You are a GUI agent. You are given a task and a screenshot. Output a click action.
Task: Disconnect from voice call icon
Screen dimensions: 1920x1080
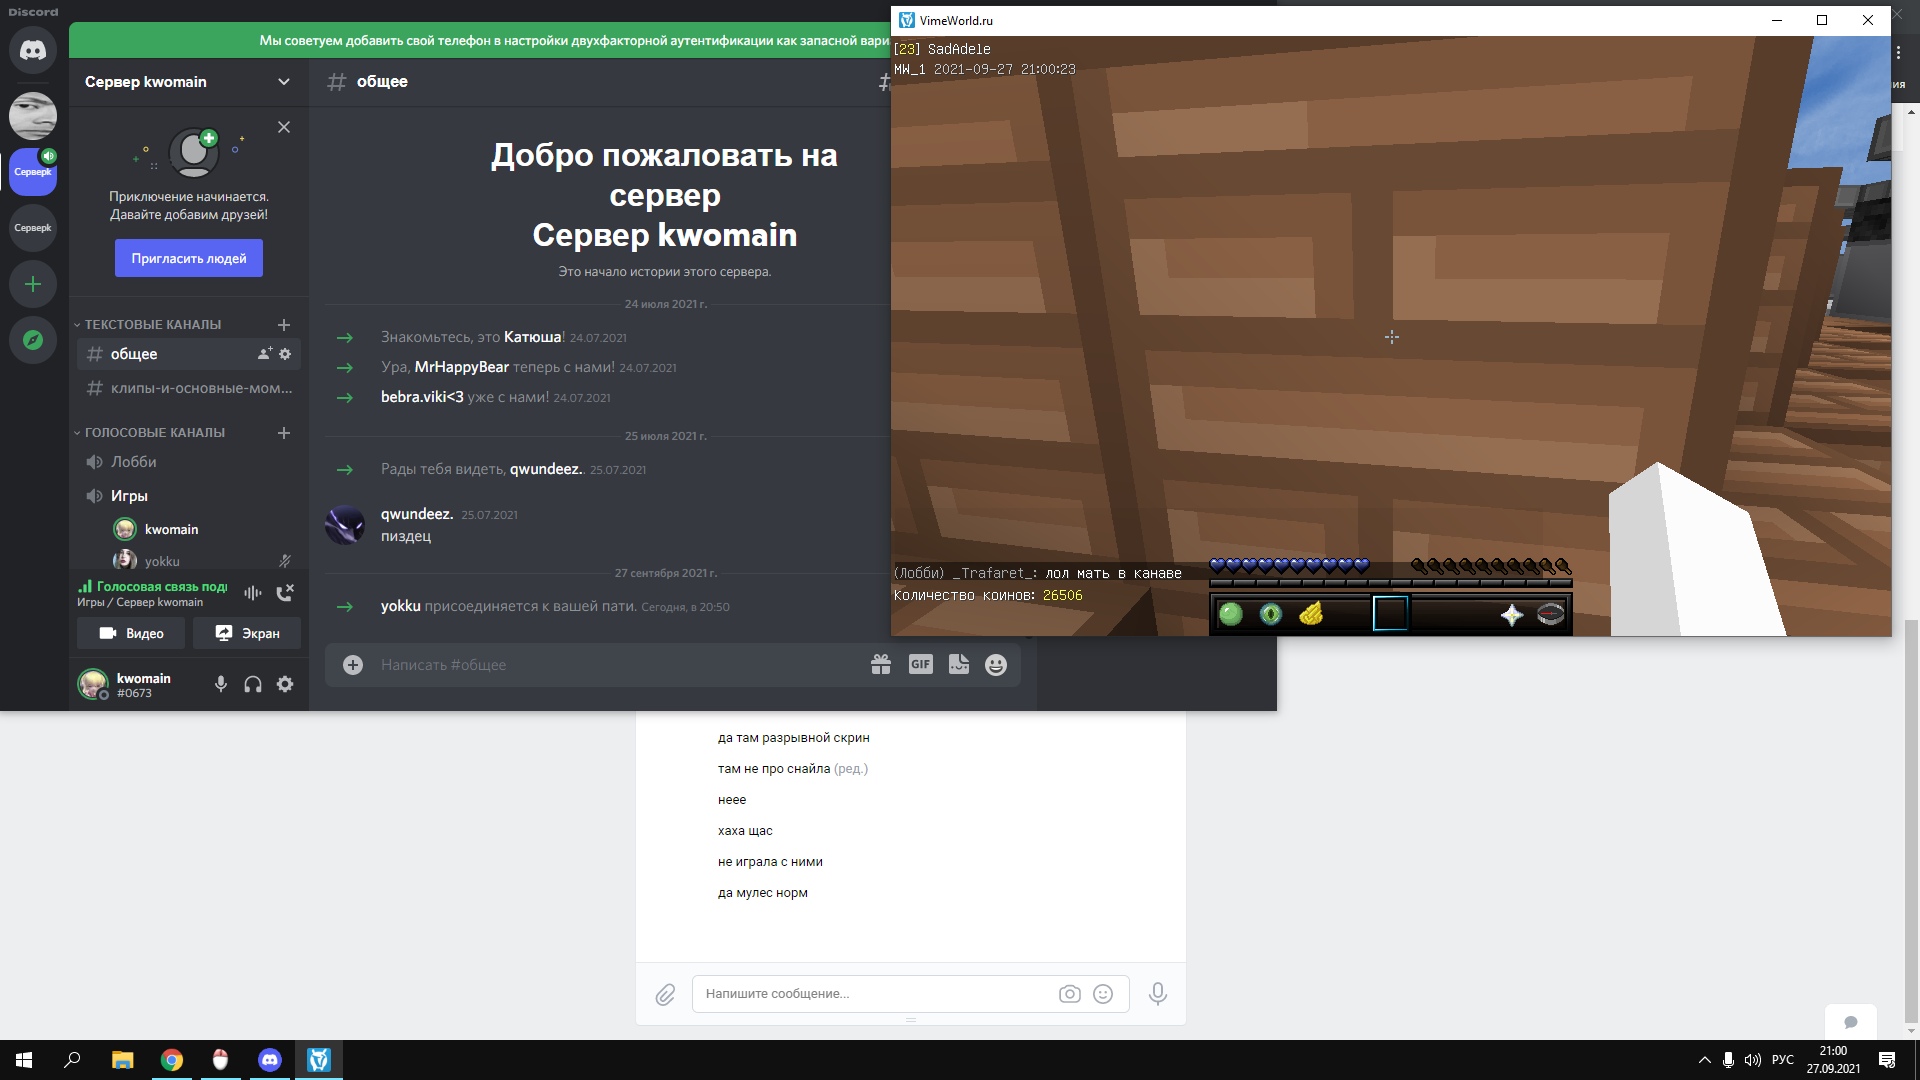(x=285, y=593)
